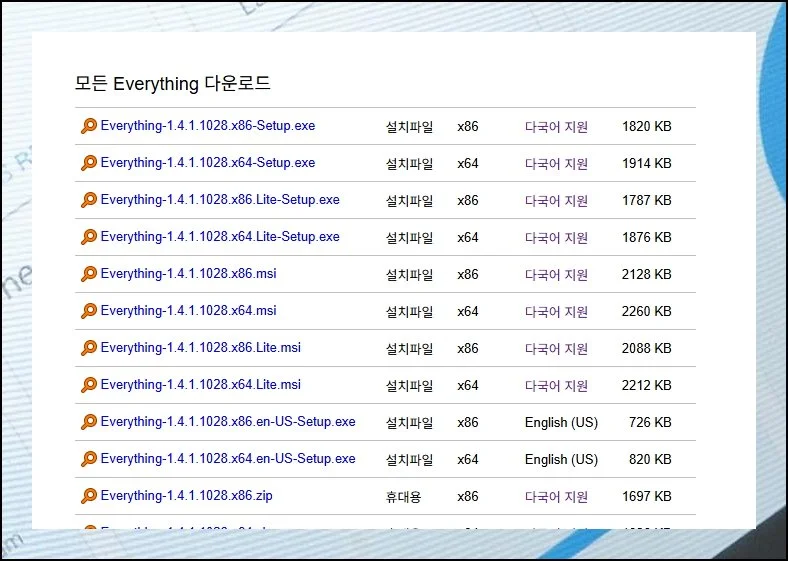This screenshot has width=788, height=561.
Task: Click the 2260 KB size value
Action: click(x=647, y=311)
